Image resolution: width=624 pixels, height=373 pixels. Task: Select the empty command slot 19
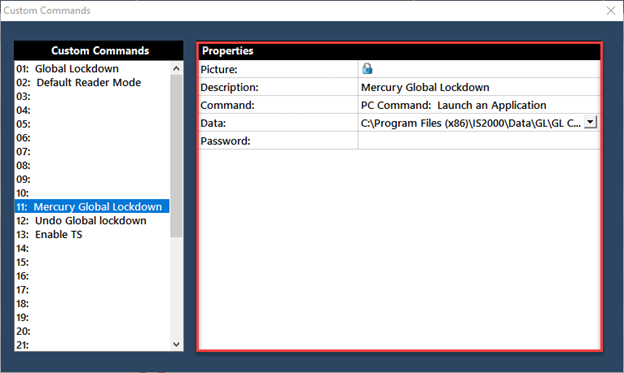tap(92, 317)
